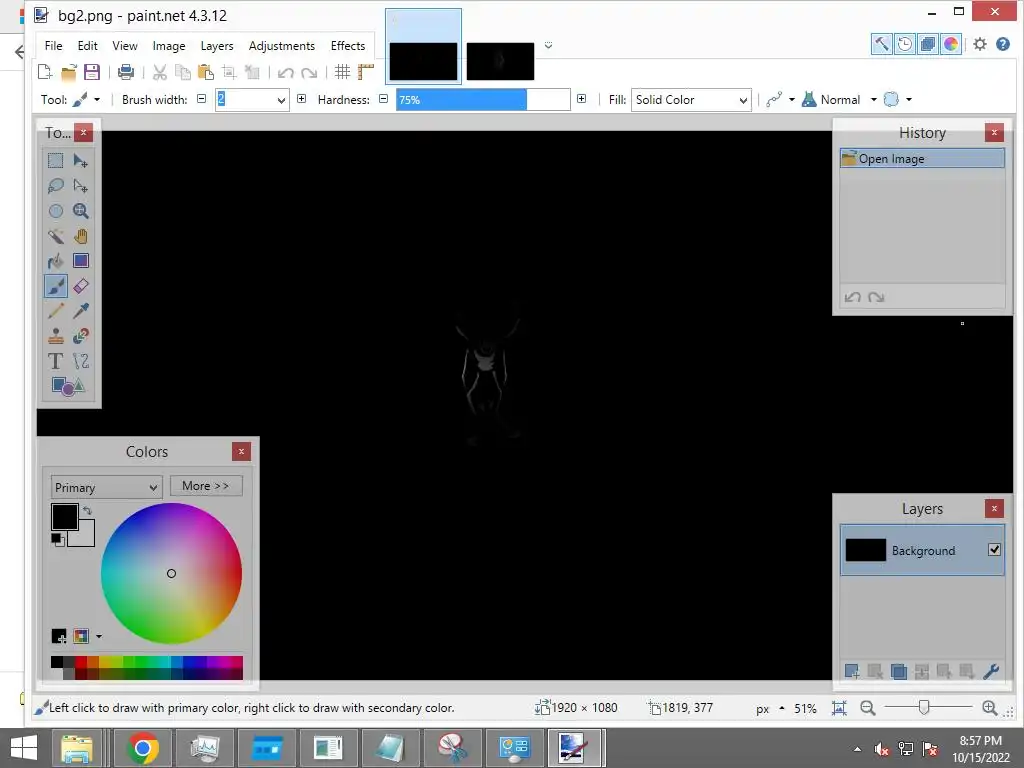Increase brush width with plus button
Viewport: 1024px width, 768px height.
(x=301, y=99)
